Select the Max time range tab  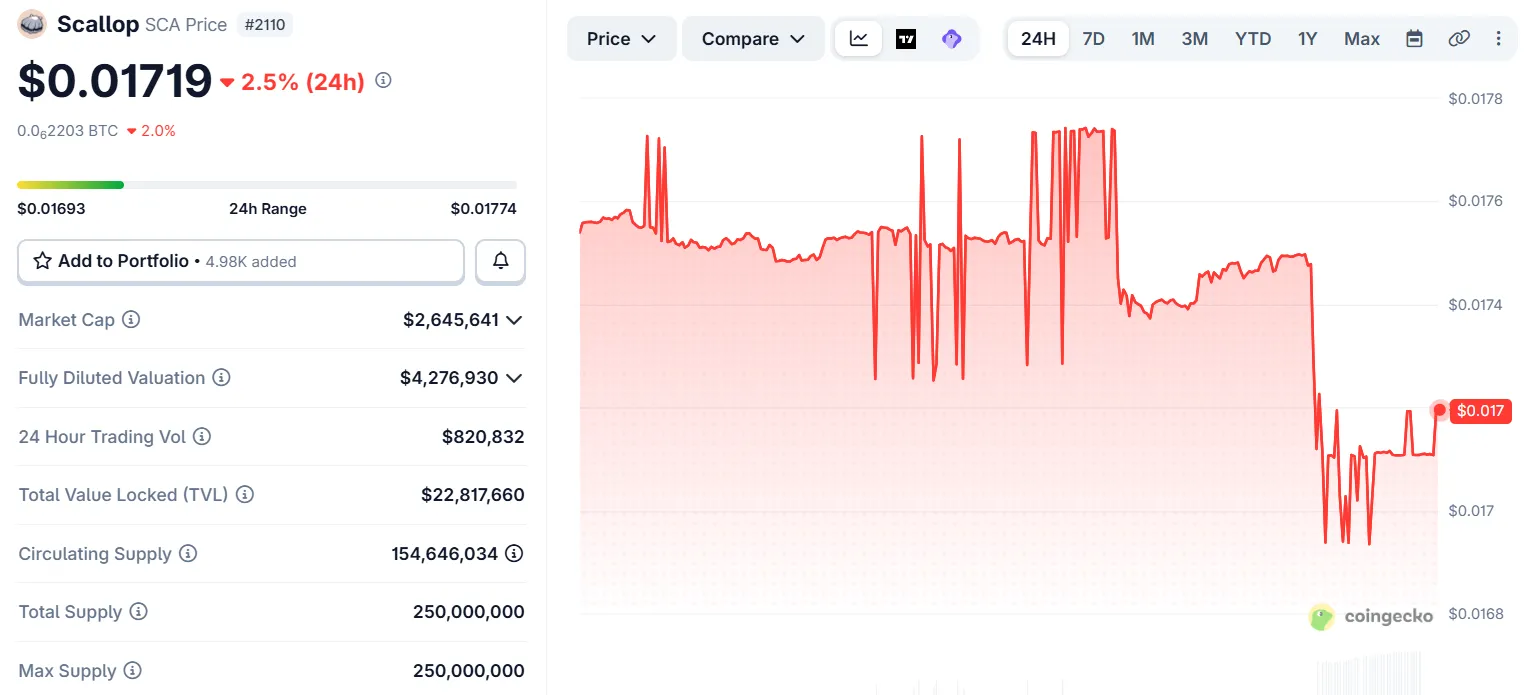pos(1361,39)
